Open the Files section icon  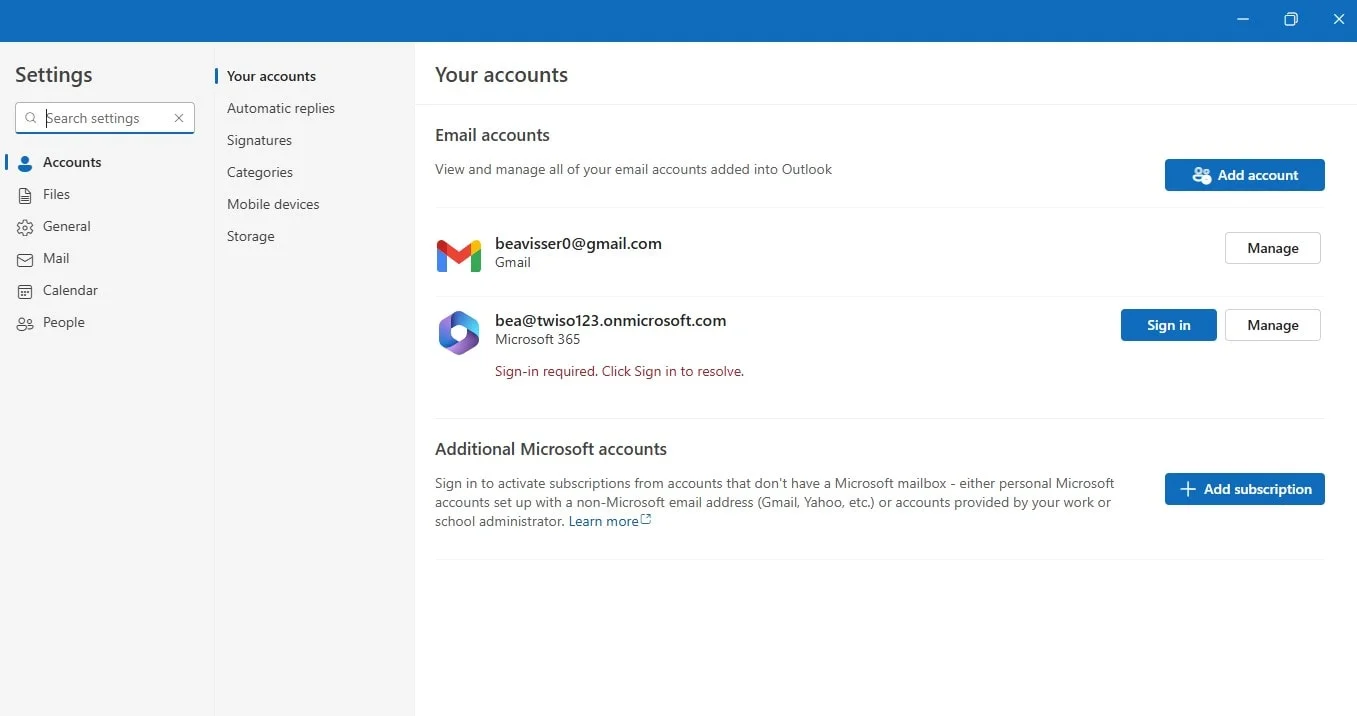pyautogui.click(x=24, y=194)
